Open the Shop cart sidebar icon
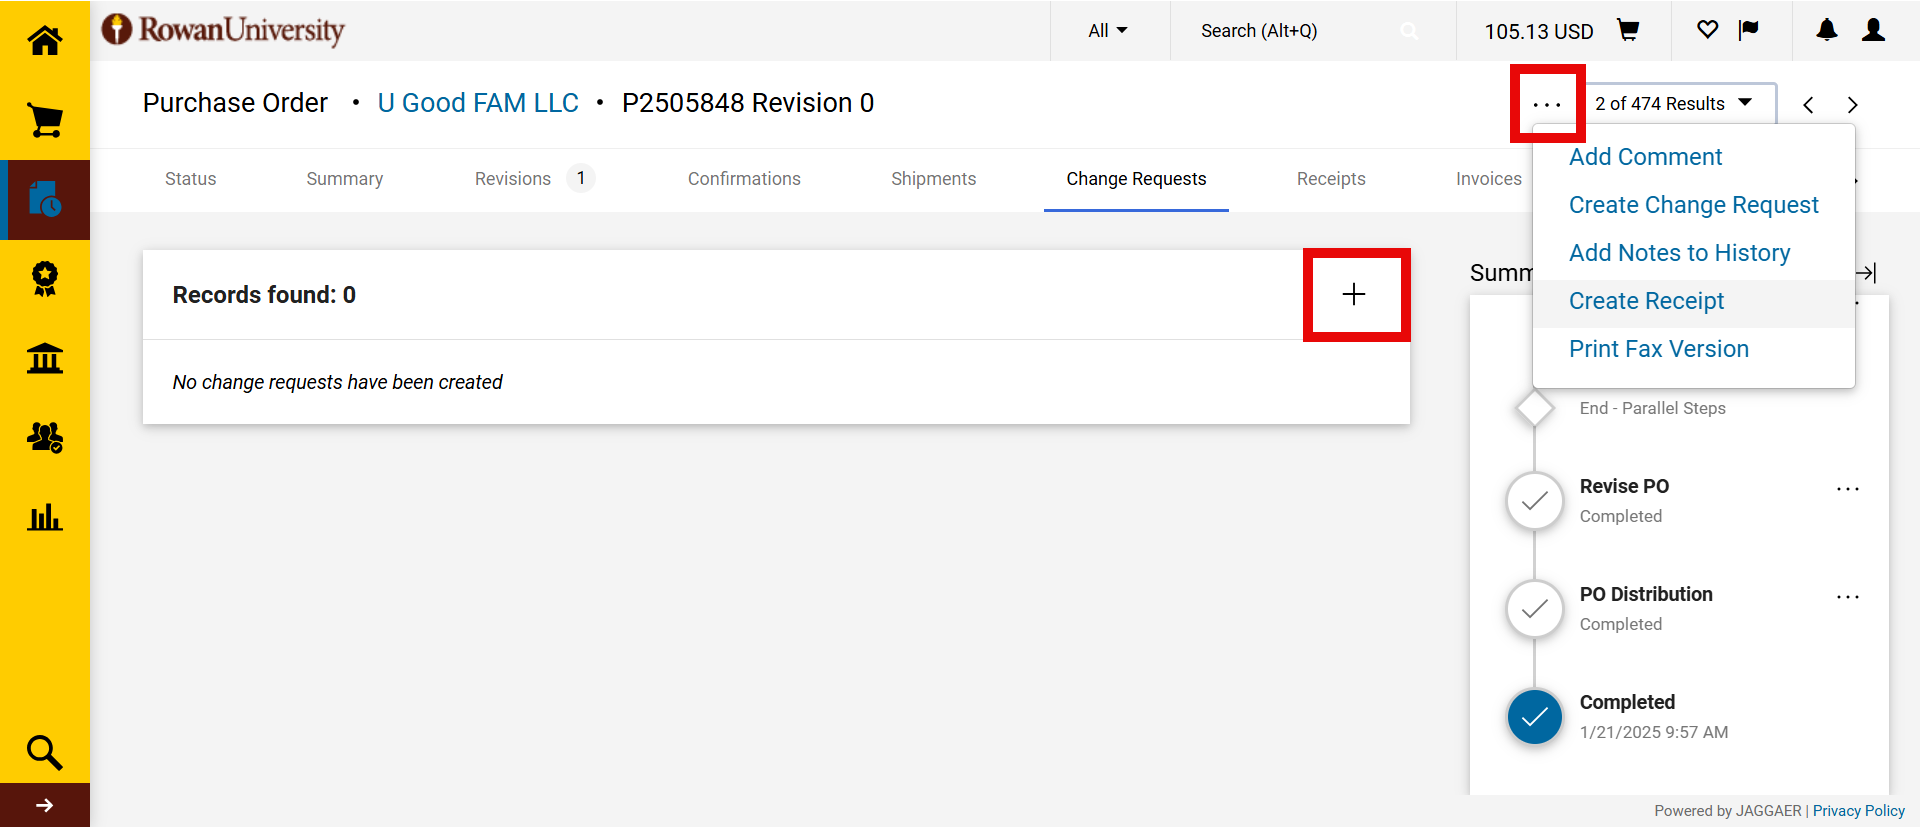1920x827 pixels. (x=45, y=120)
